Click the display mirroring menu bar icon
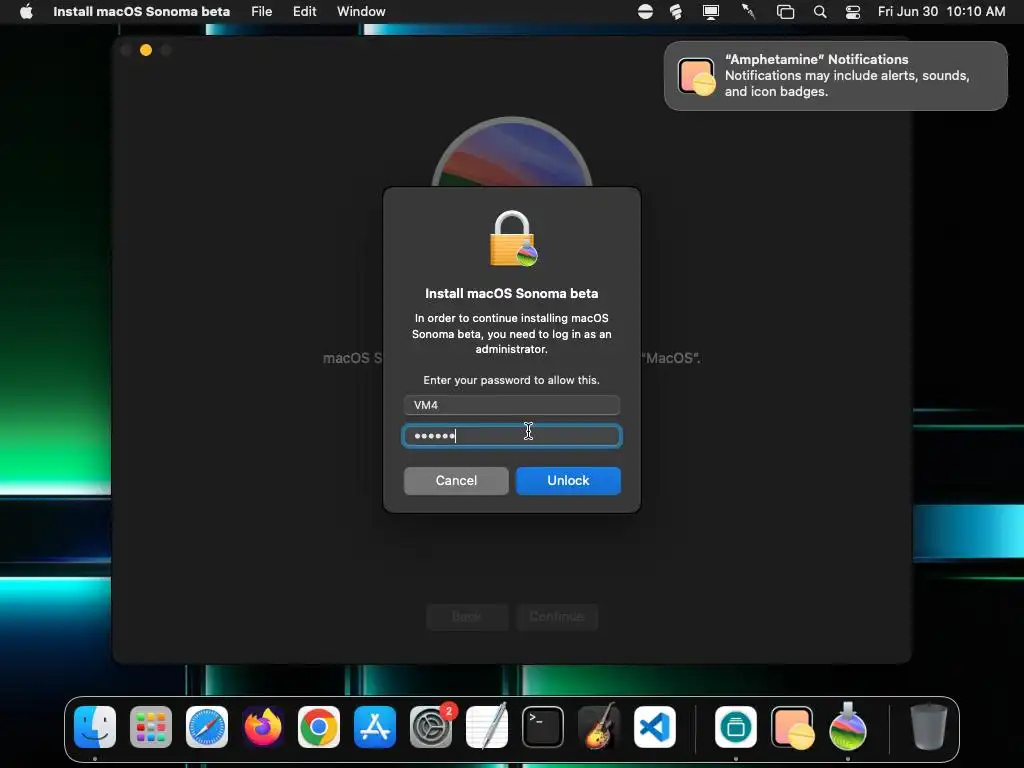 coord(711,12)
